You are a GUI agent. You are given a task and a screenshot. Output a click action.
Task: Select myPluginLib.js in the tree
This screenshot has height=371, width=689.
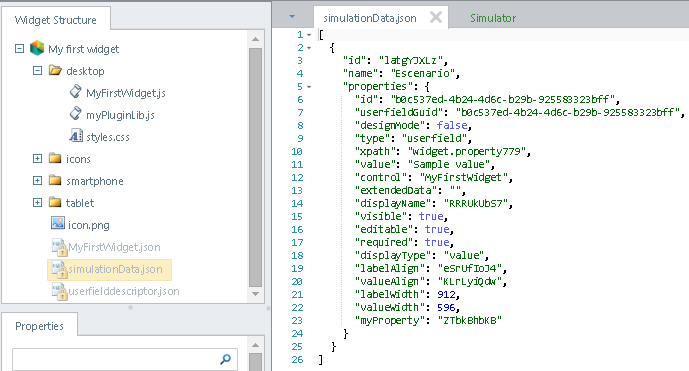[120, 115]
